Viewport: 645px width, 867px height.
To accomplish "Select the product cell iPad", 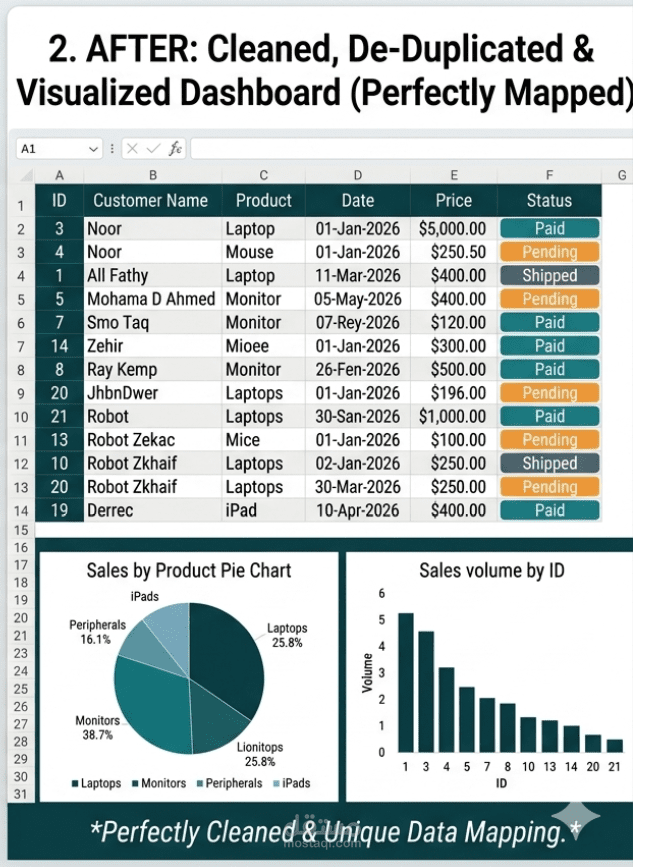I will [x=264, y=510].
